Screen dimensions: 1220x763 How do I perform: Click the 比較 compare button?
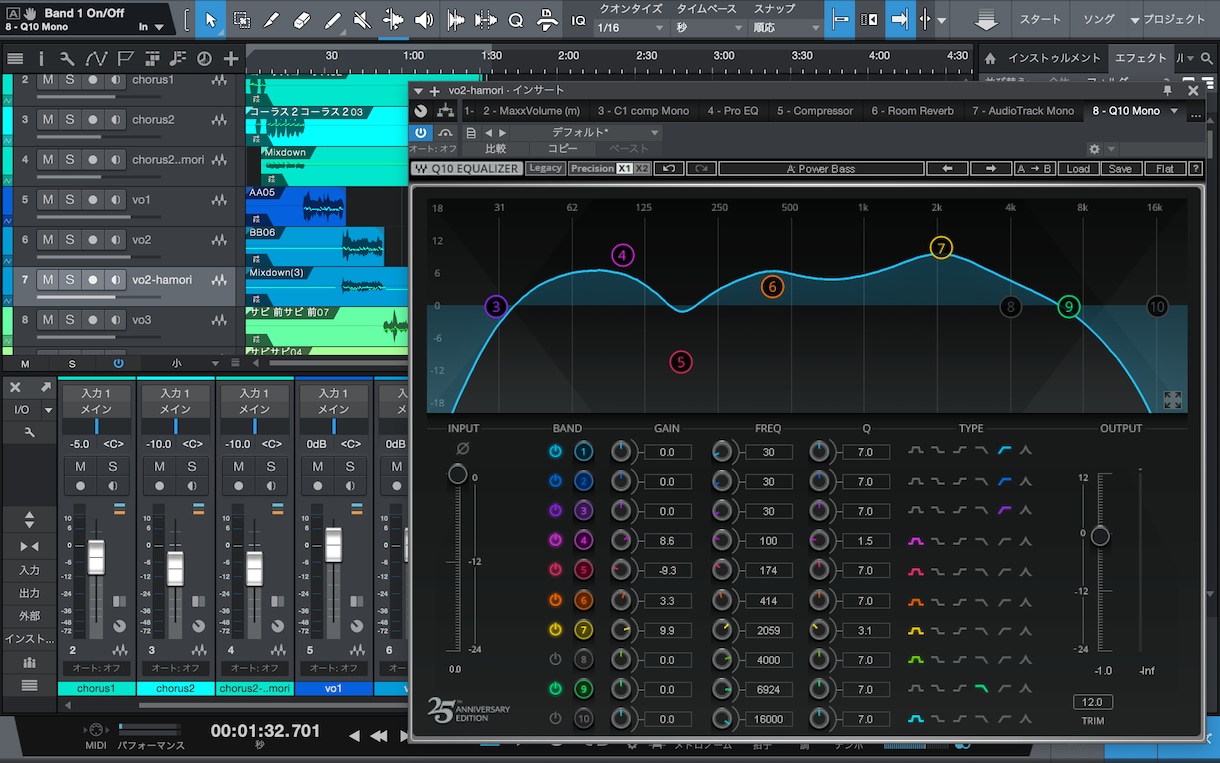495,149
